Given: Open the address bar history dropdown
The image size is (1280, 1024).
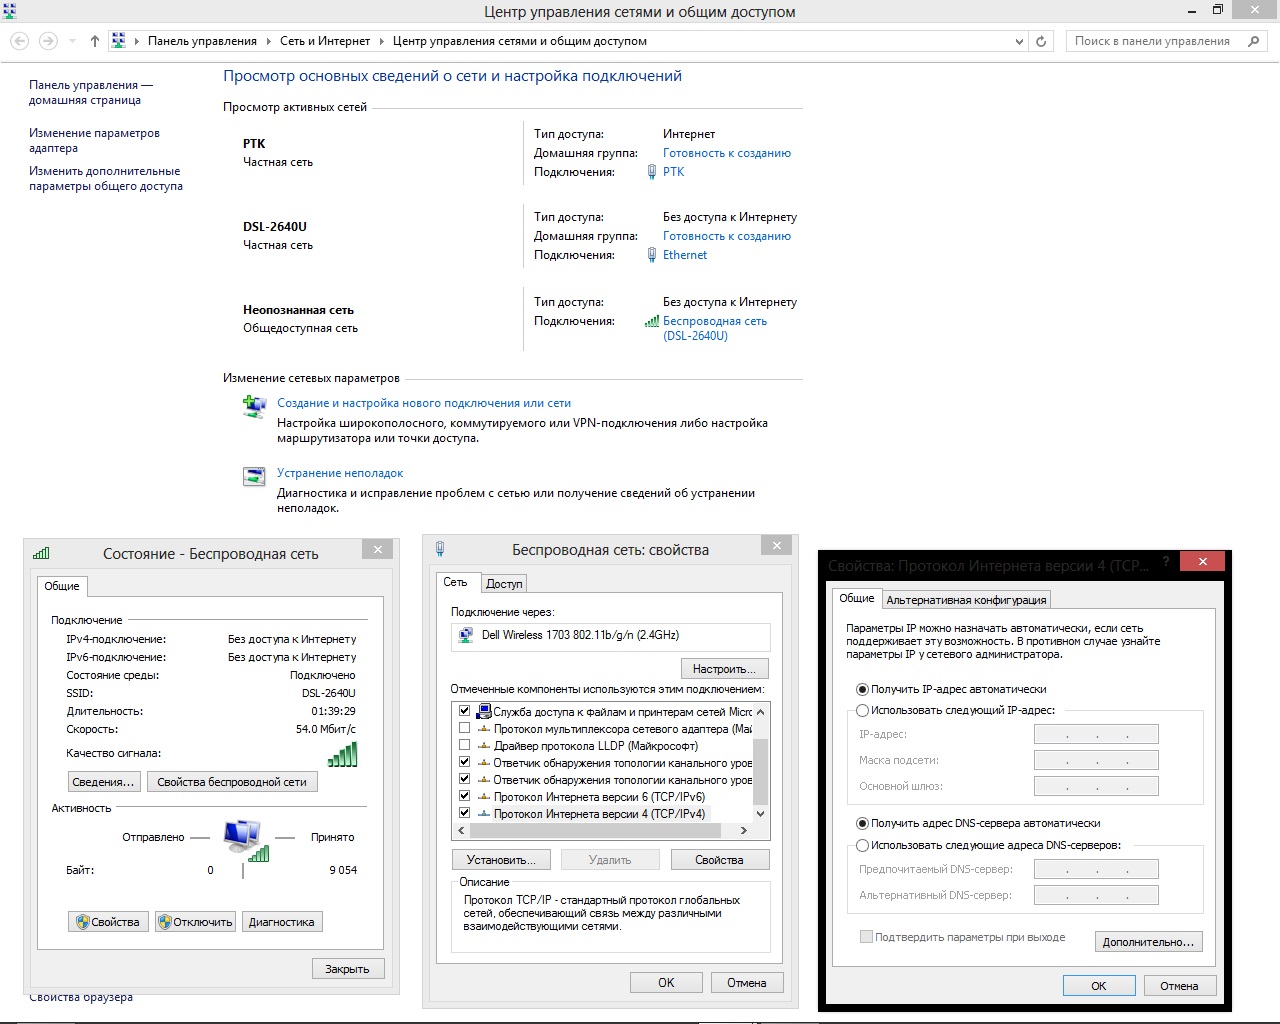Looking at the screenshot, I should [x=1019, y=41].
